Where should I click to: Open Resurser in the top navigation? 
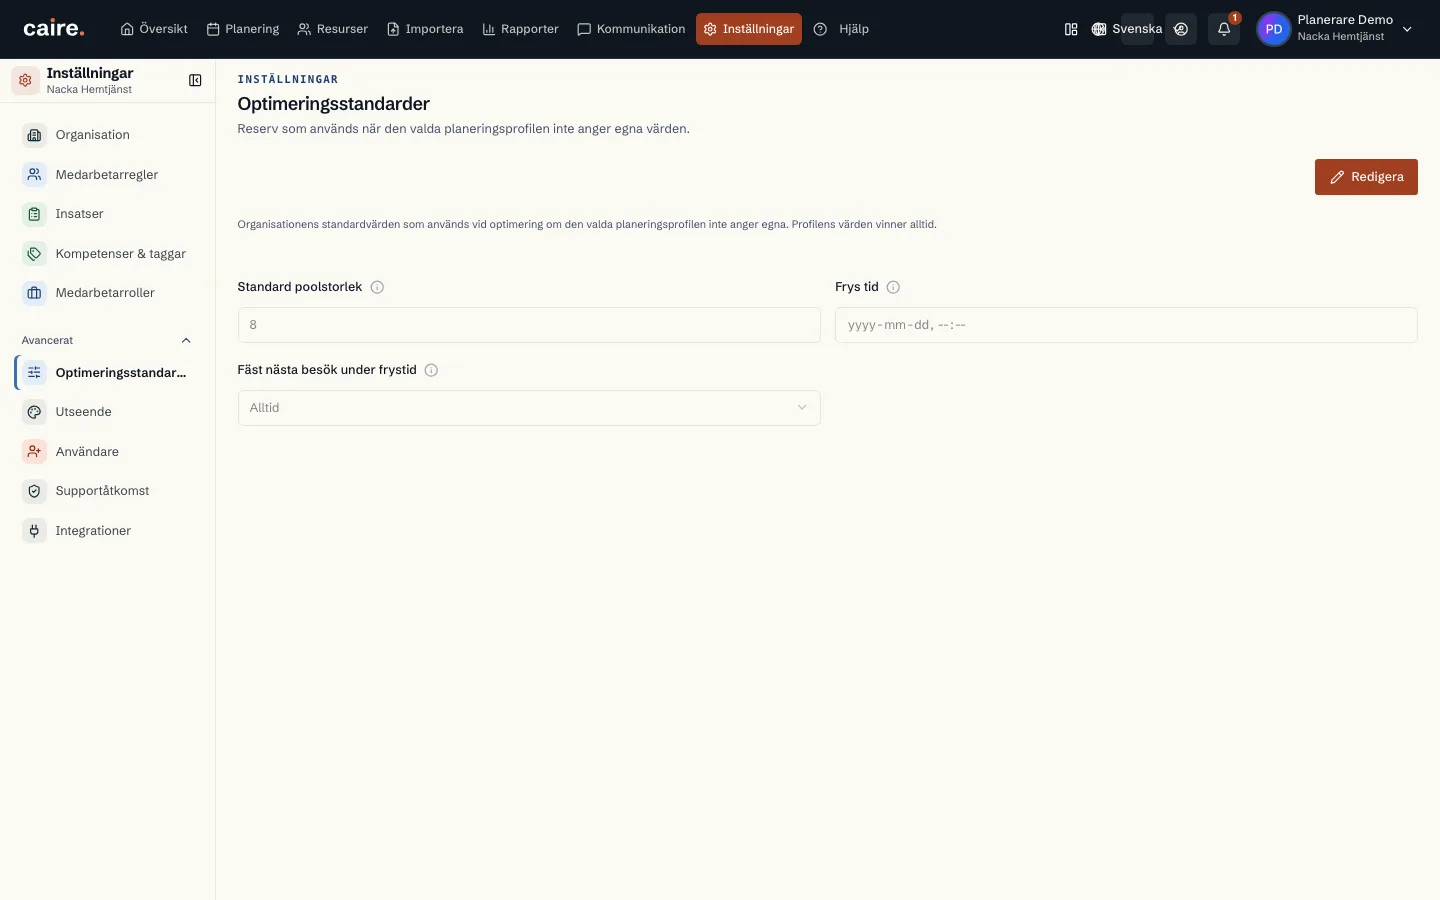[333, 29]
